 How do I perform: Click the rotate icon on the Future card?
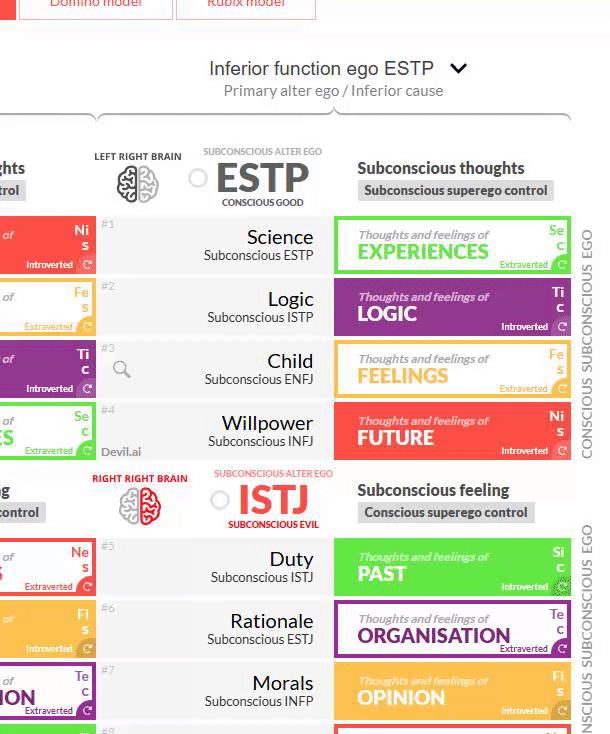coord(561,451)
